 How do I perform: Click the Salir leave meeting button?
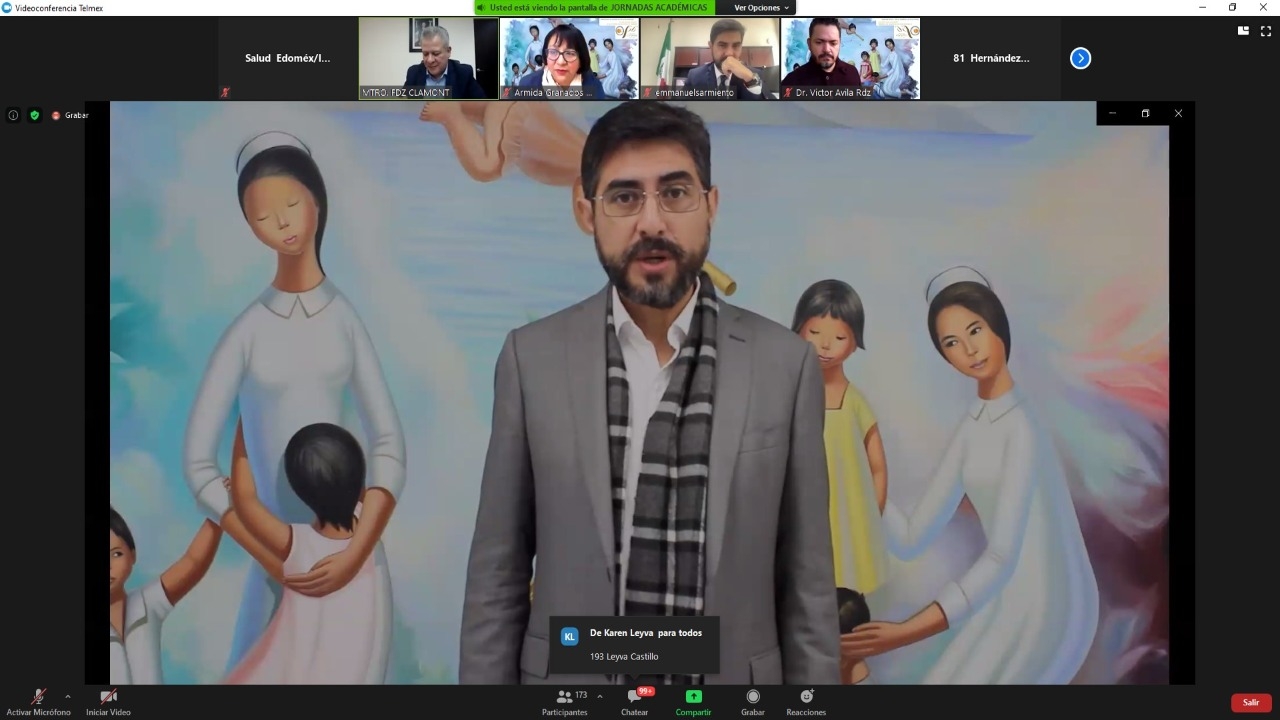pyautogui.click(x=1251, y=703)
